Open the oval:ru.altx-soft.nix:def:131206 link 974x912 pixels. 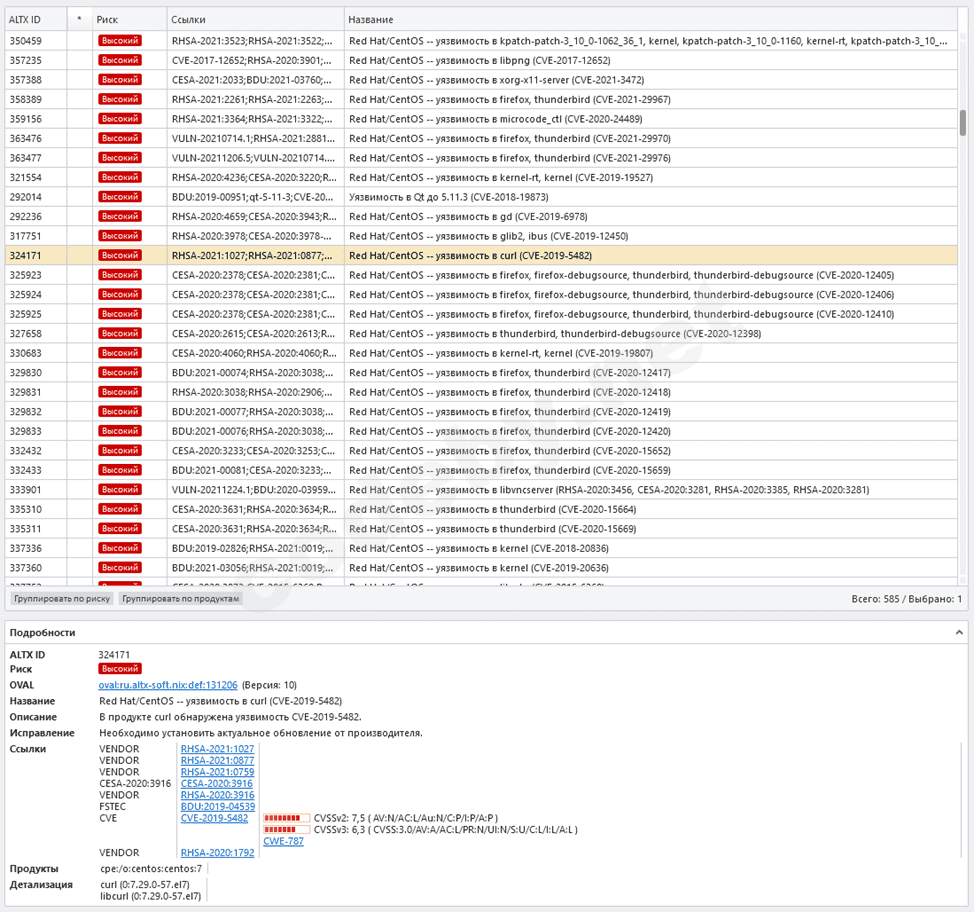(x=168, y=685)
